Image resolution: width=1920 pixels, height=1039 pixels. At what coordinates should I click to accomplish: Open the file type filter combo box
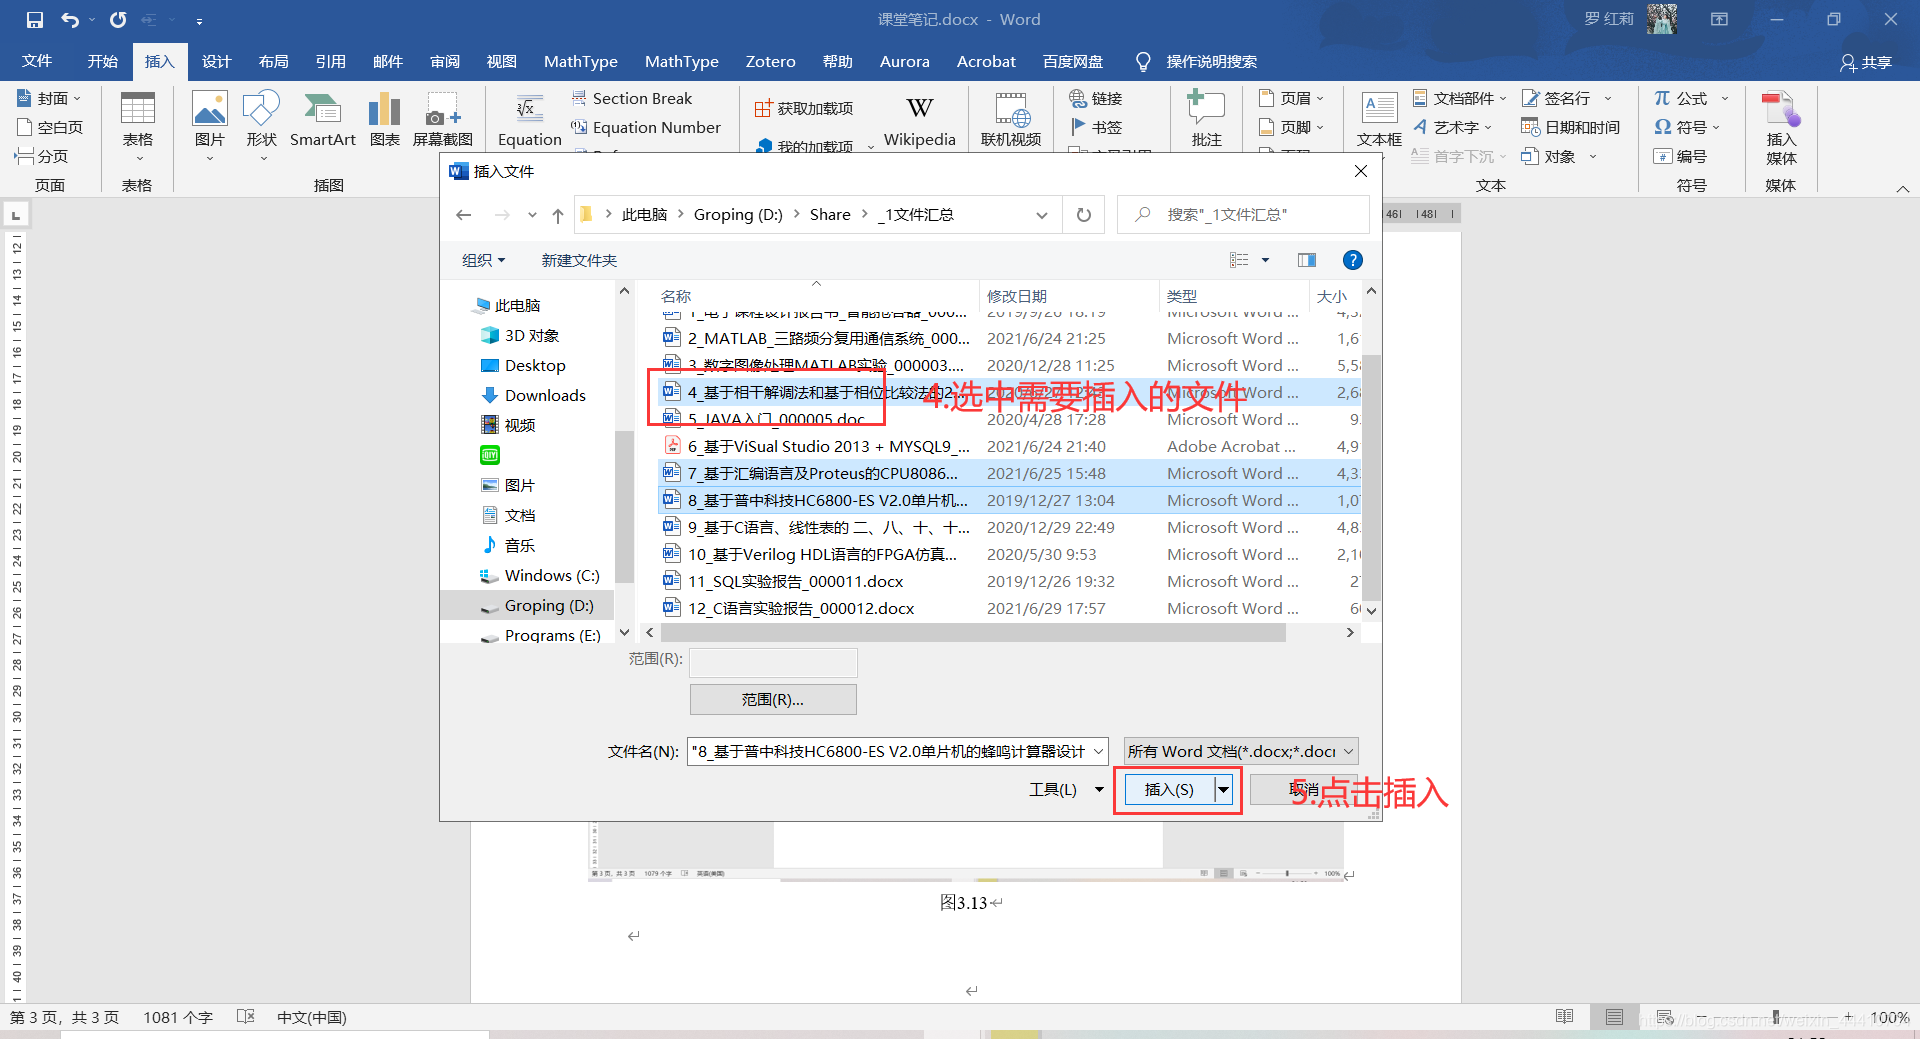[x=1241, y=751]
